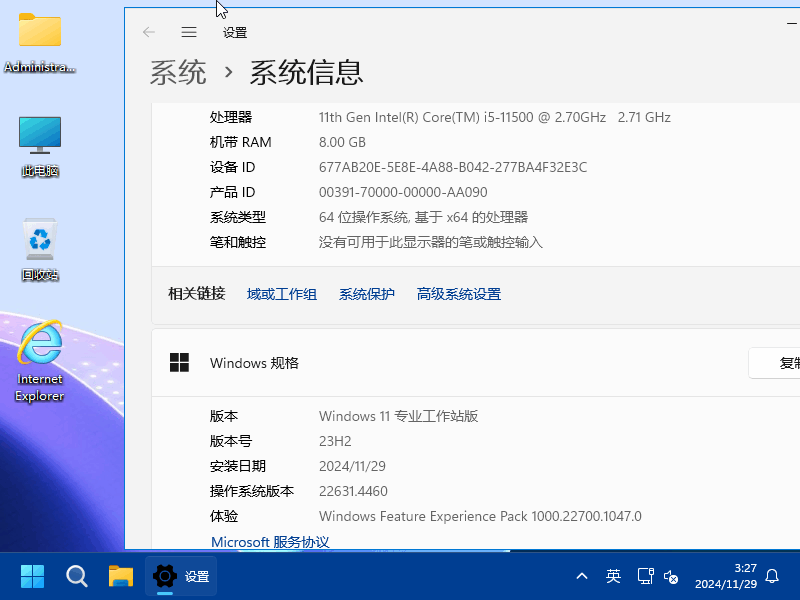Viewport: 800px width, 600px height.
Task: Launch File Explorer from the taskbar
Action: point(121,577)
